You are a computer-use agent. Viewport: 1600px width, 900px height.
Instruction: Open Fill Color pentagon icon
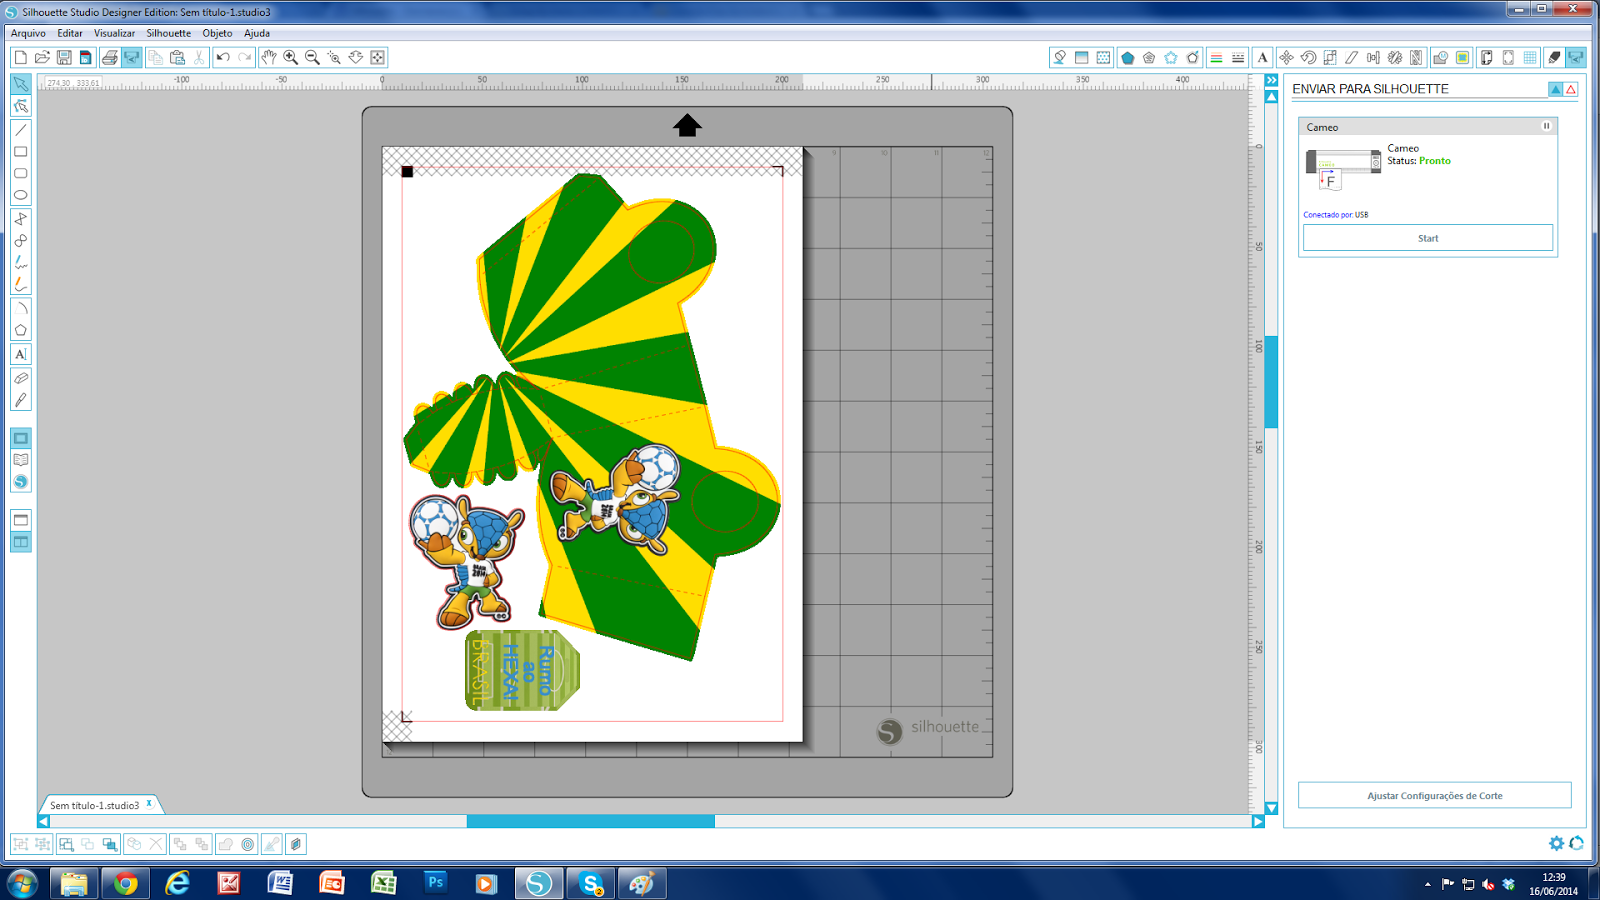pyautogui.click(x=1127, y=58)
